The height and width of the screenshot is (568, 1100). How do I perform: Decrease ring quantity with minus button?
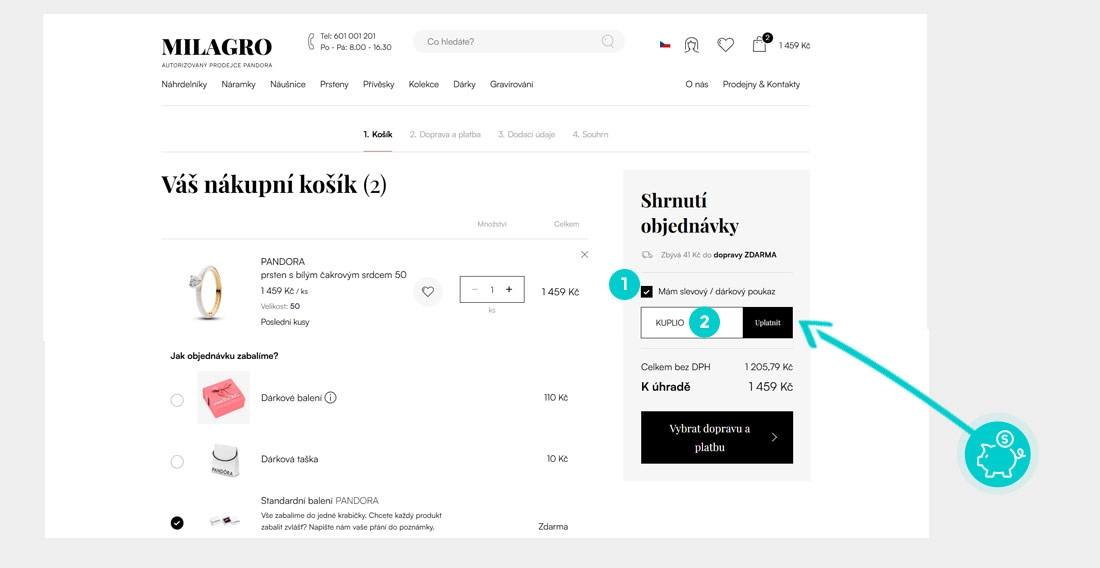[475, 290]
